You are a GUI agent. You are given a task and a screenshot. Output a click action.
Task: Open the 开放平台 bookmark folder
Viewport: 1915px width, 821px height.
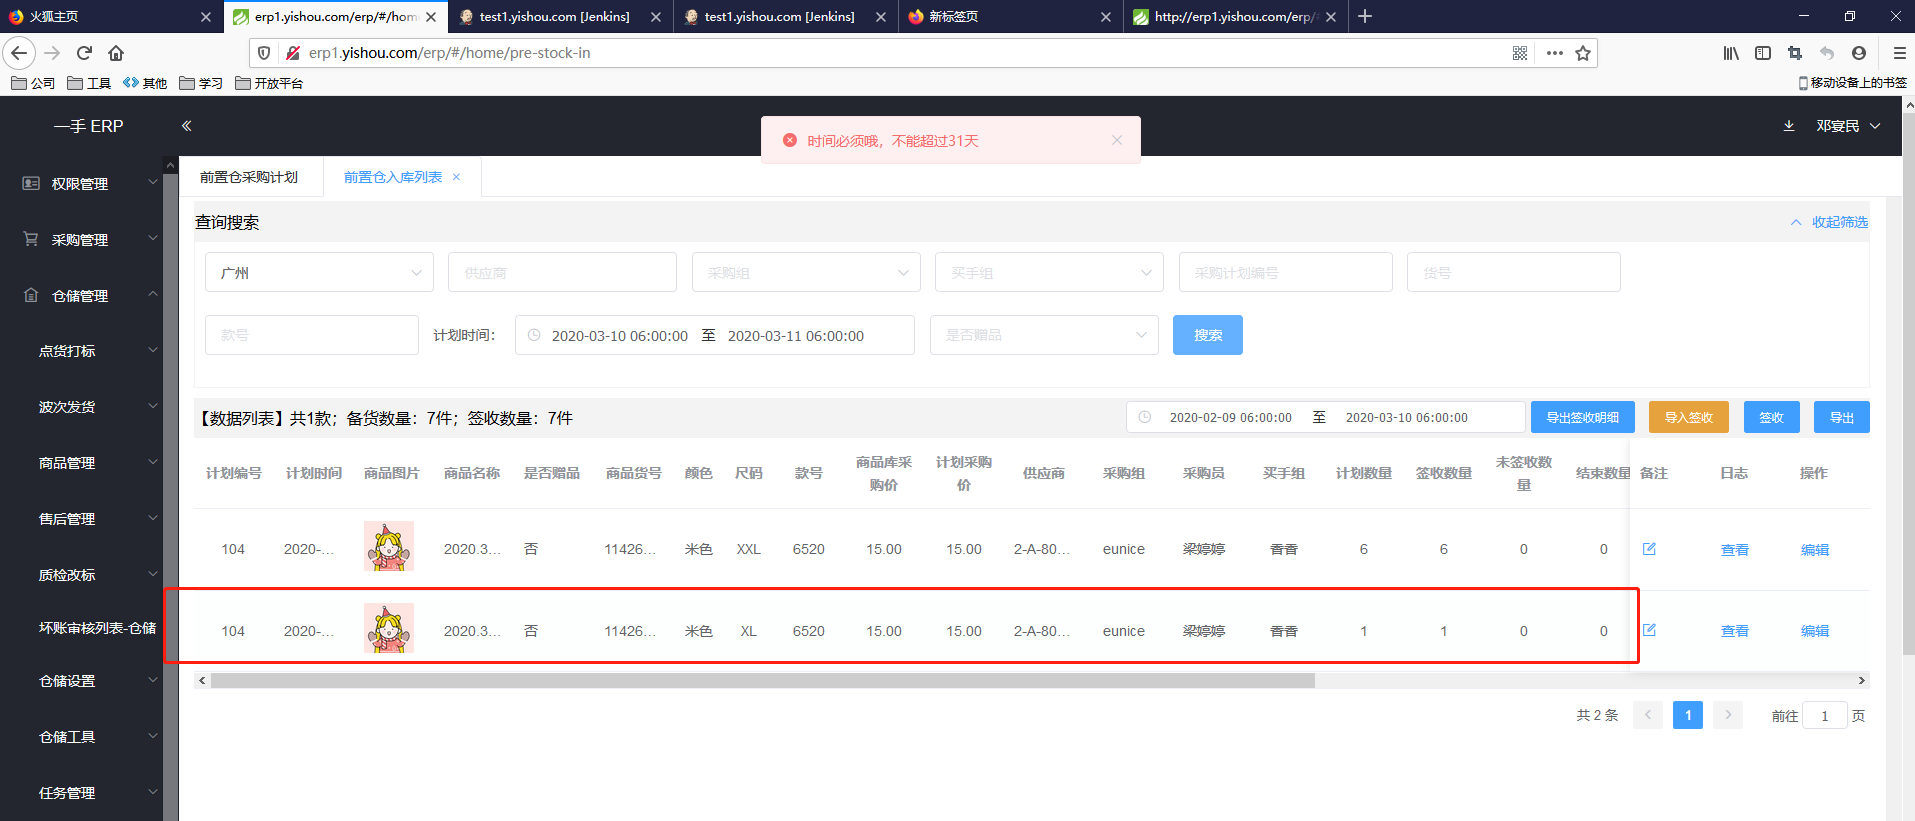point(269,83)
